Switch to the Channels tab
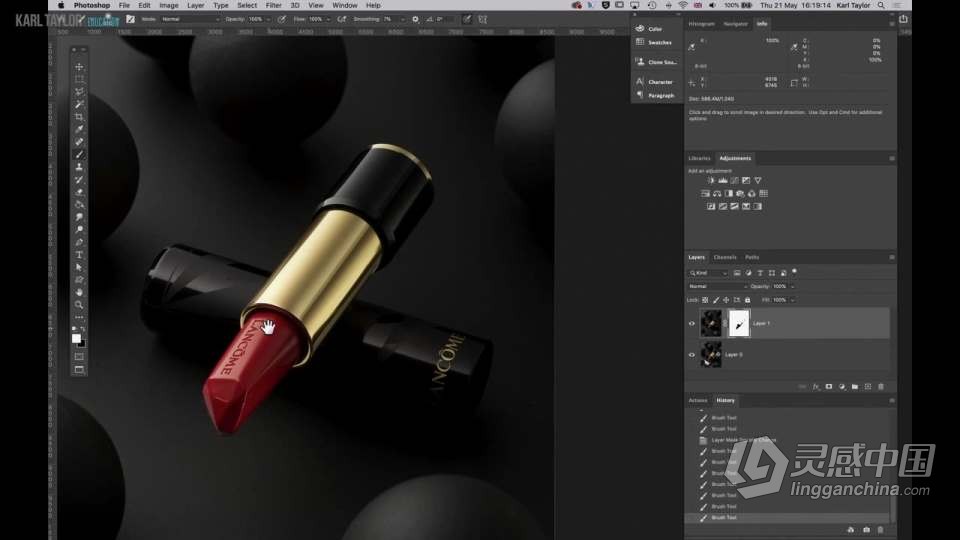Screen dimensions: 960x540 (x=725, y=257)
